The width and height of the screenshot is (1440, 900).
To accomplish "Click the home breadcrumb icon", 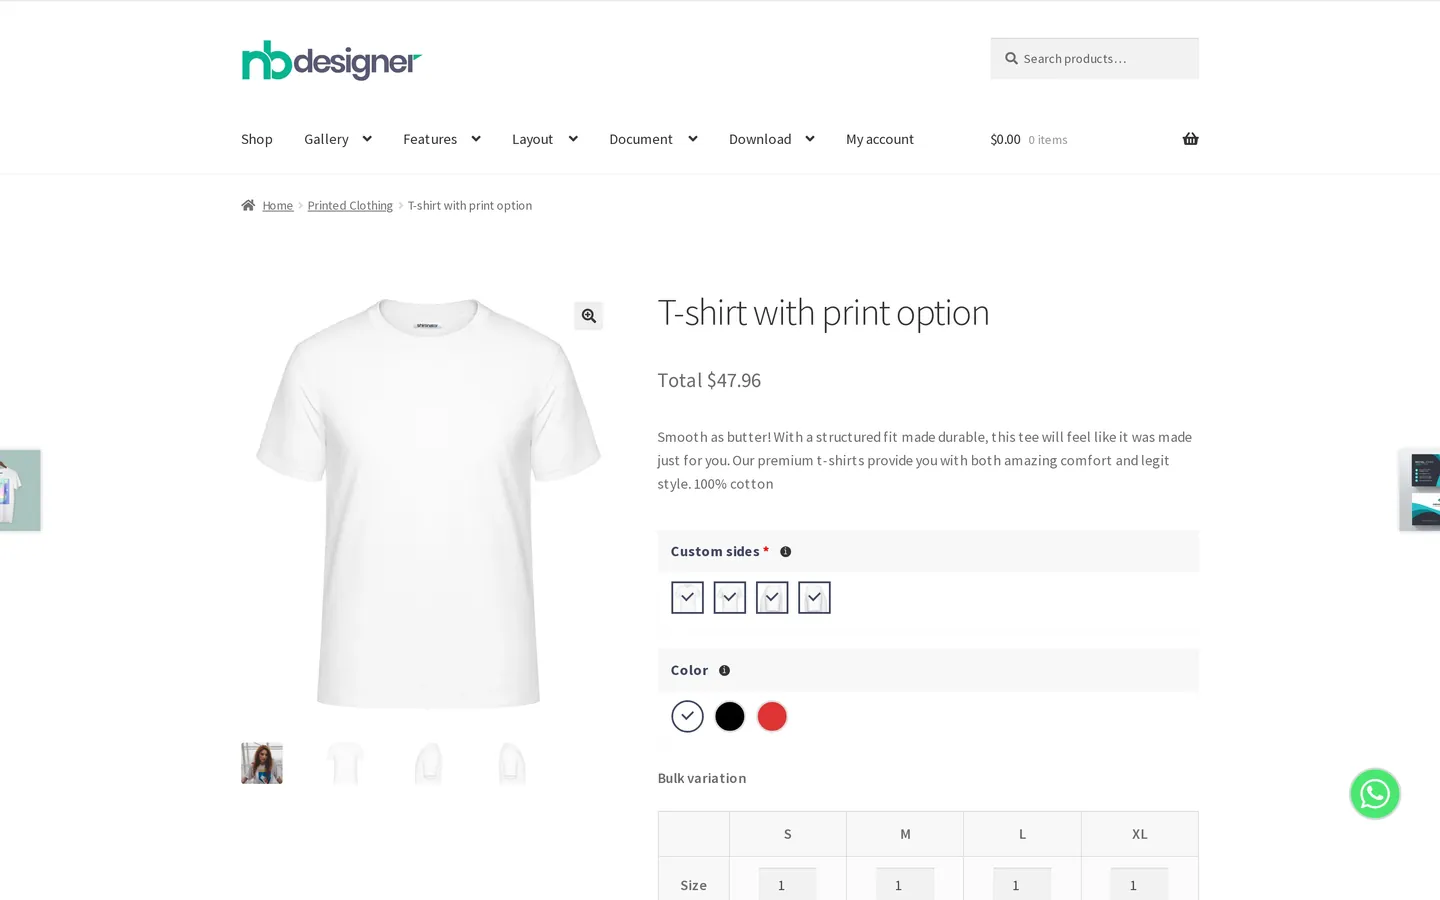I will [x=248, y=205].
